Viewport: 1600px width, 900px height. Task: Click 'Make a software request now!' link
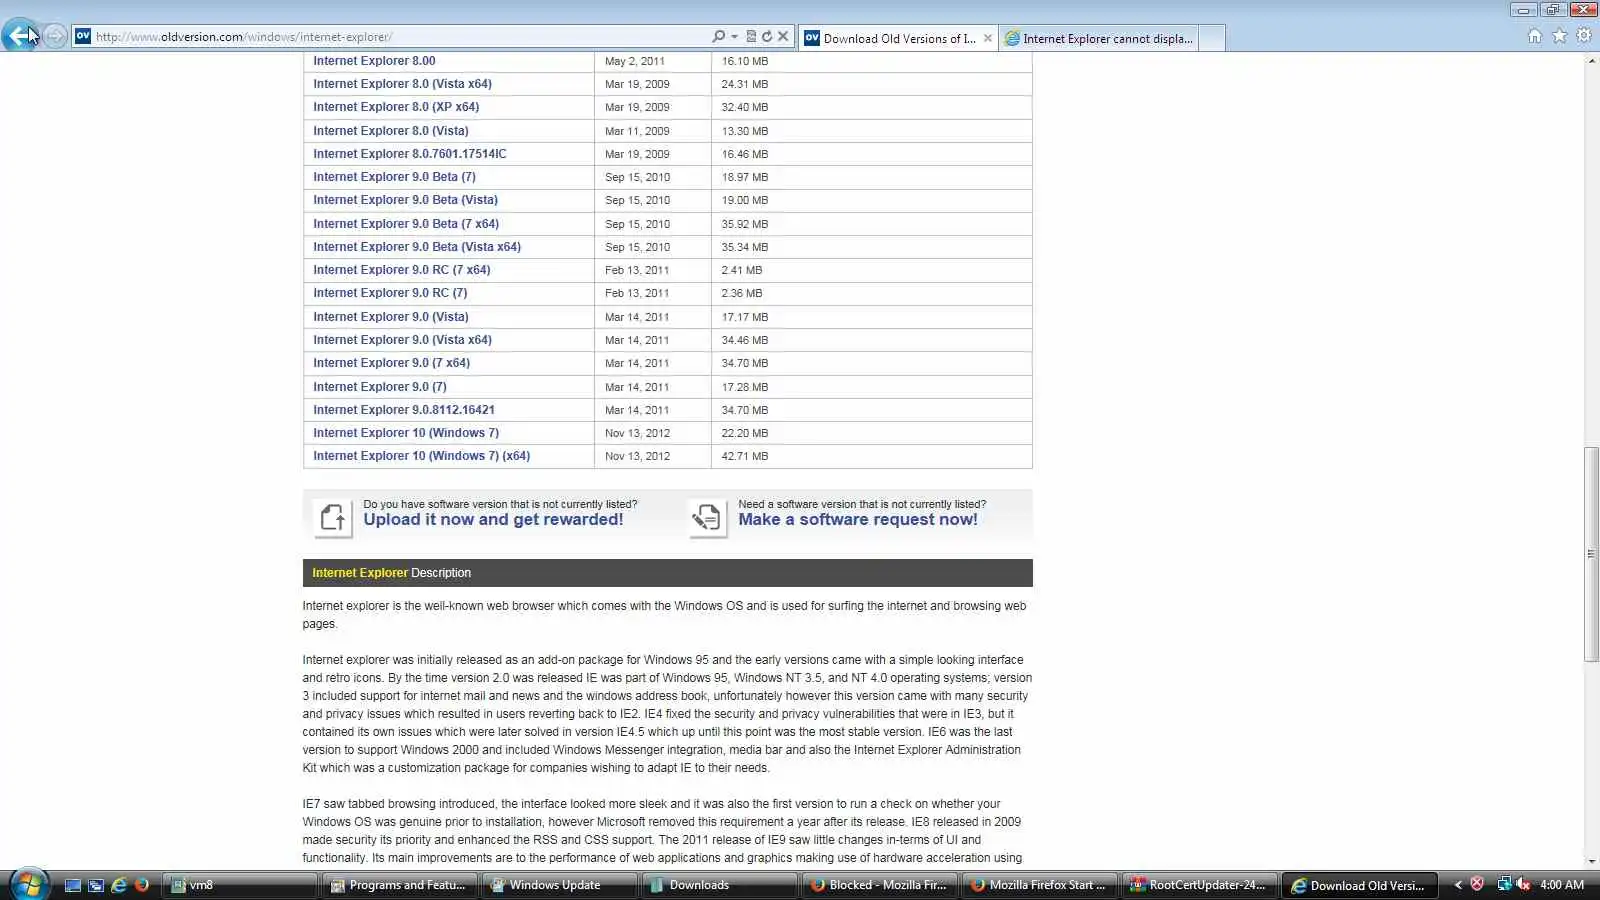tap(858, 520)
